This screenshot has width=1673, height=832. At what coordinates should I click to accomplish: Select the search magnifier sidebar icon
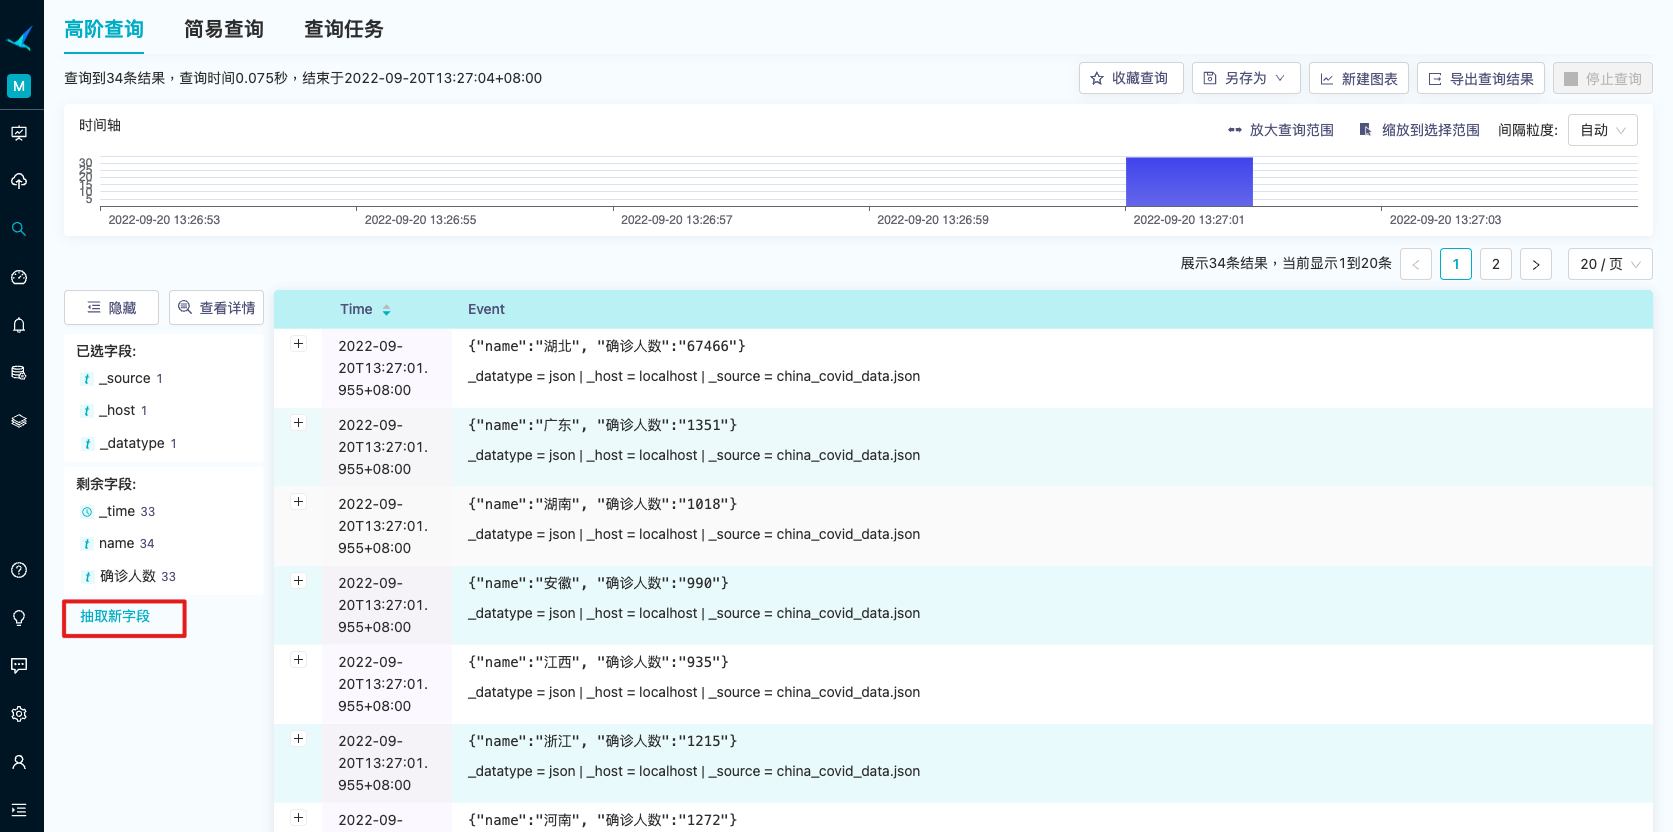[x=19, y=229]
